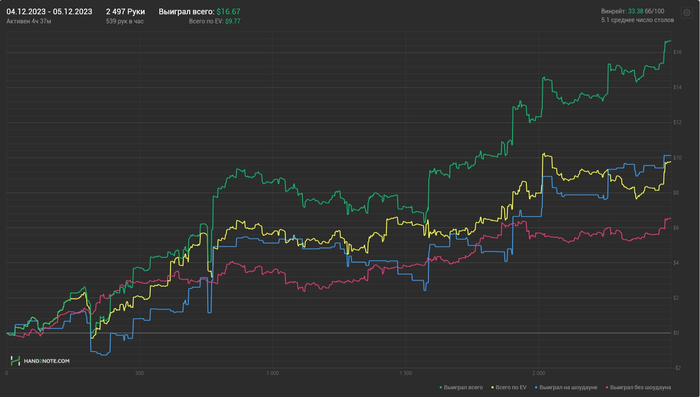Click the $16 y-axis label
Screen dimensions: 700x397
point(677,52)
